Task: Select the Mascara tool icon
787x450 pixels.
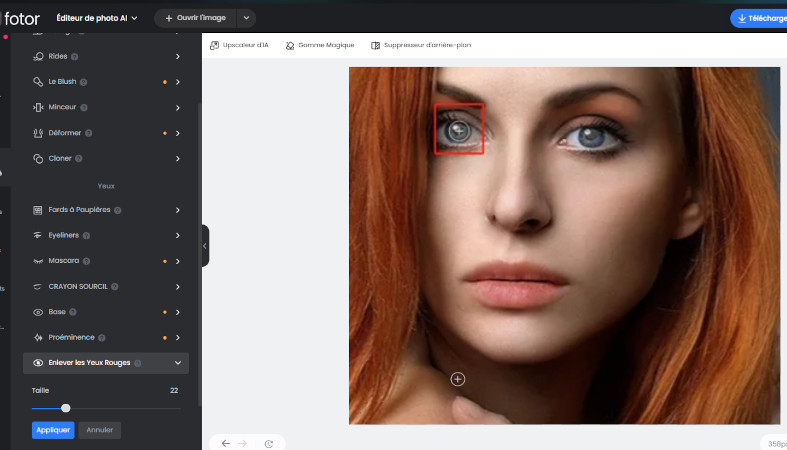Action: (x=38, y=261)
